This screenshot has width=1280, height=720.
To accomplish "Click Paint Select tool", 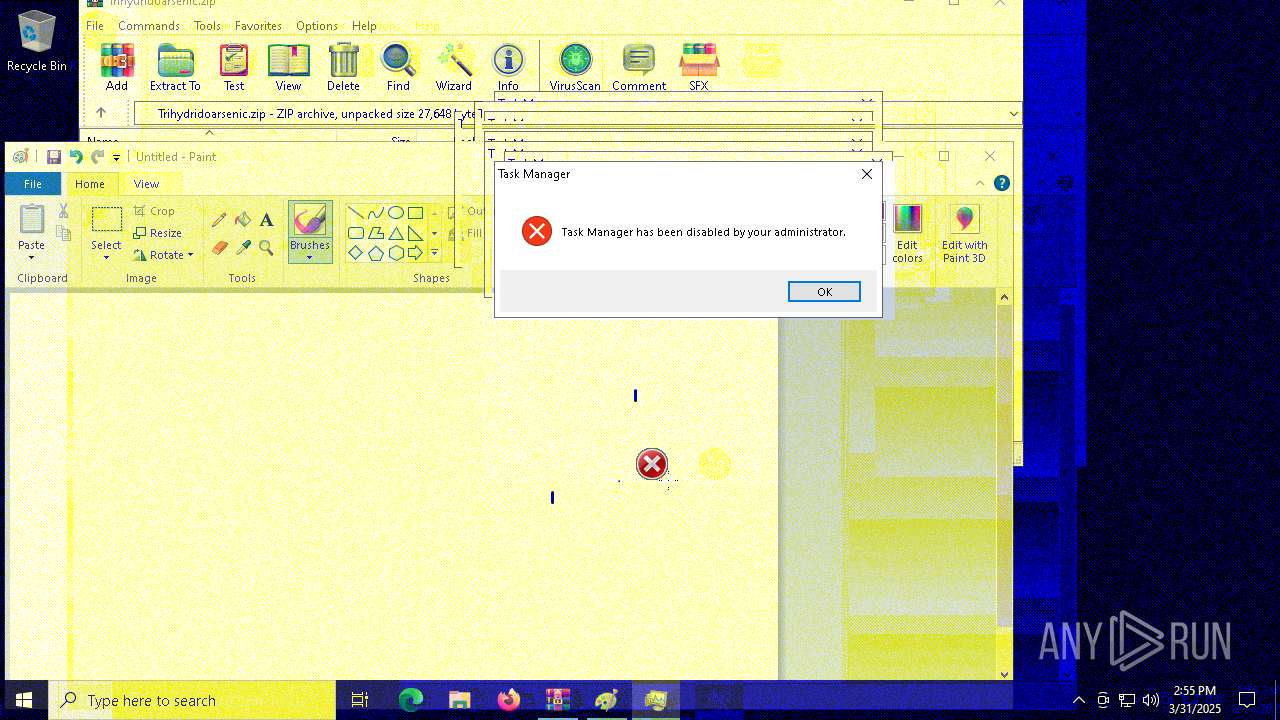I will coord(106,224).
